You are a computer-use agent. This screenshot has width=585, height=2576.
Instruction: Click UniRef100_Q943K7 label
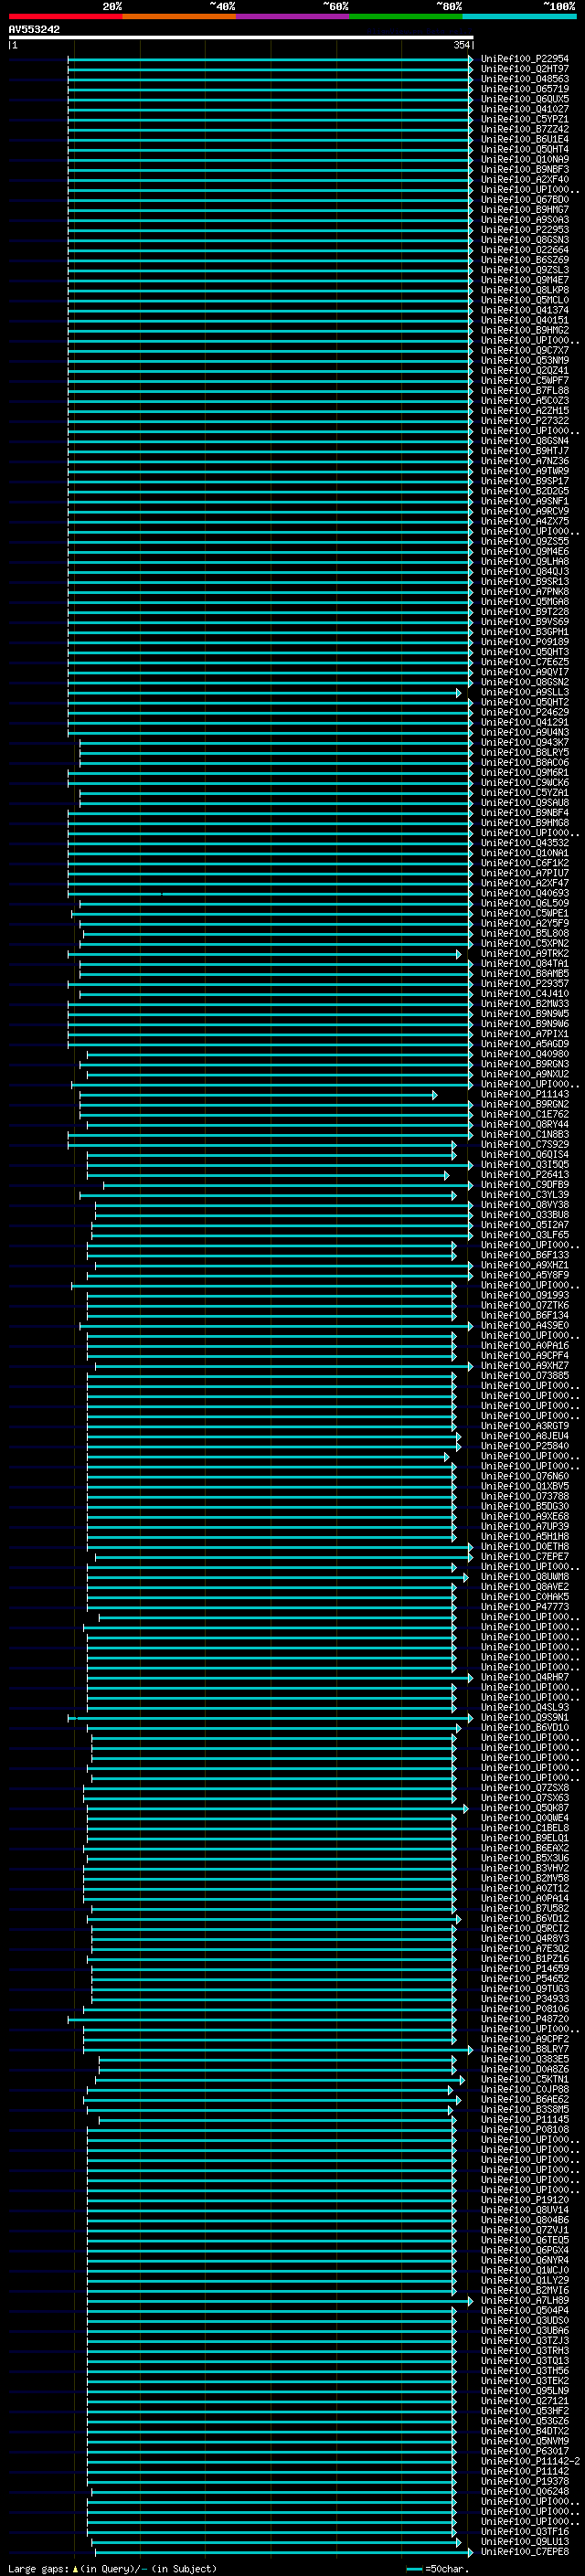[524, 742]
